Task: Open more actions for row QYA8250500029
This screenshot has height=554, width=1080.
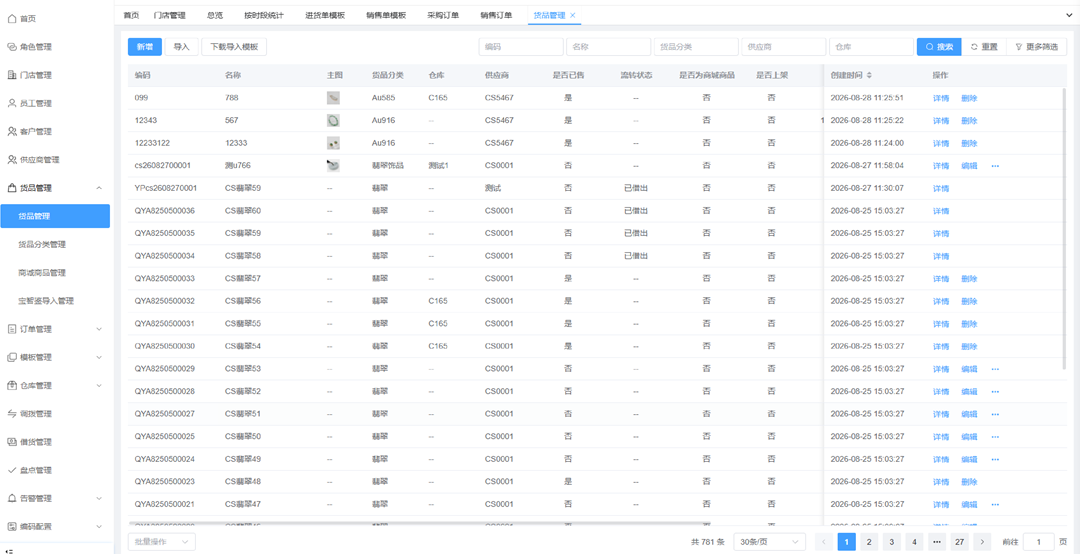Action: (995, 369)
